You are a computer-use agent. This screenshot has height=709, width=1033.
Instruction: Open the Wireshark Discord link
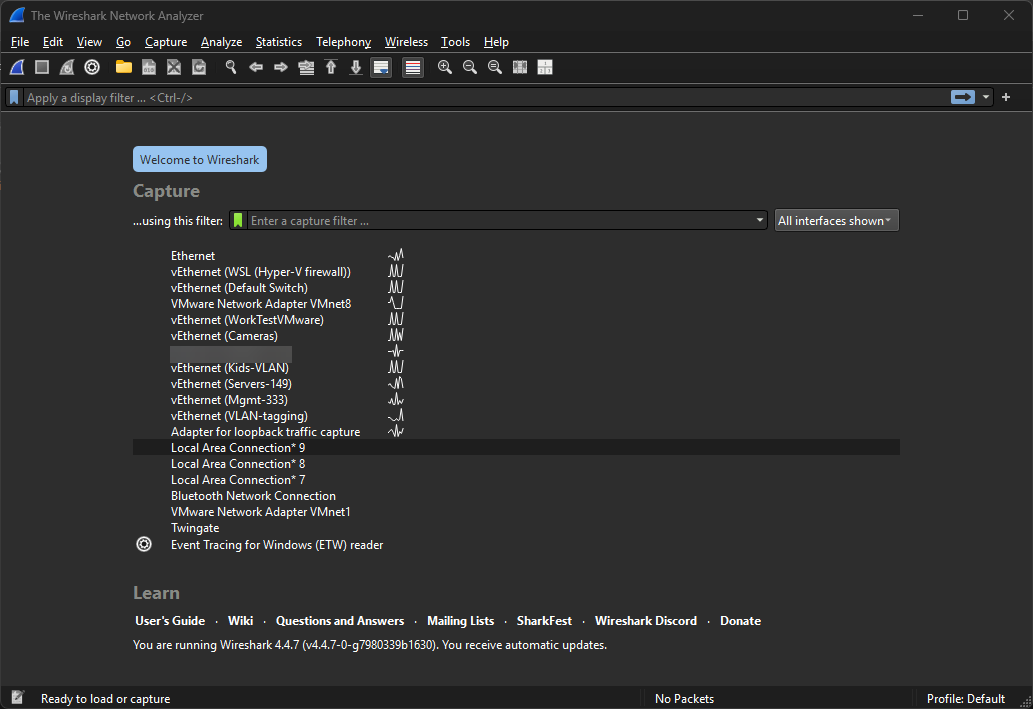(x=645, y=621)
